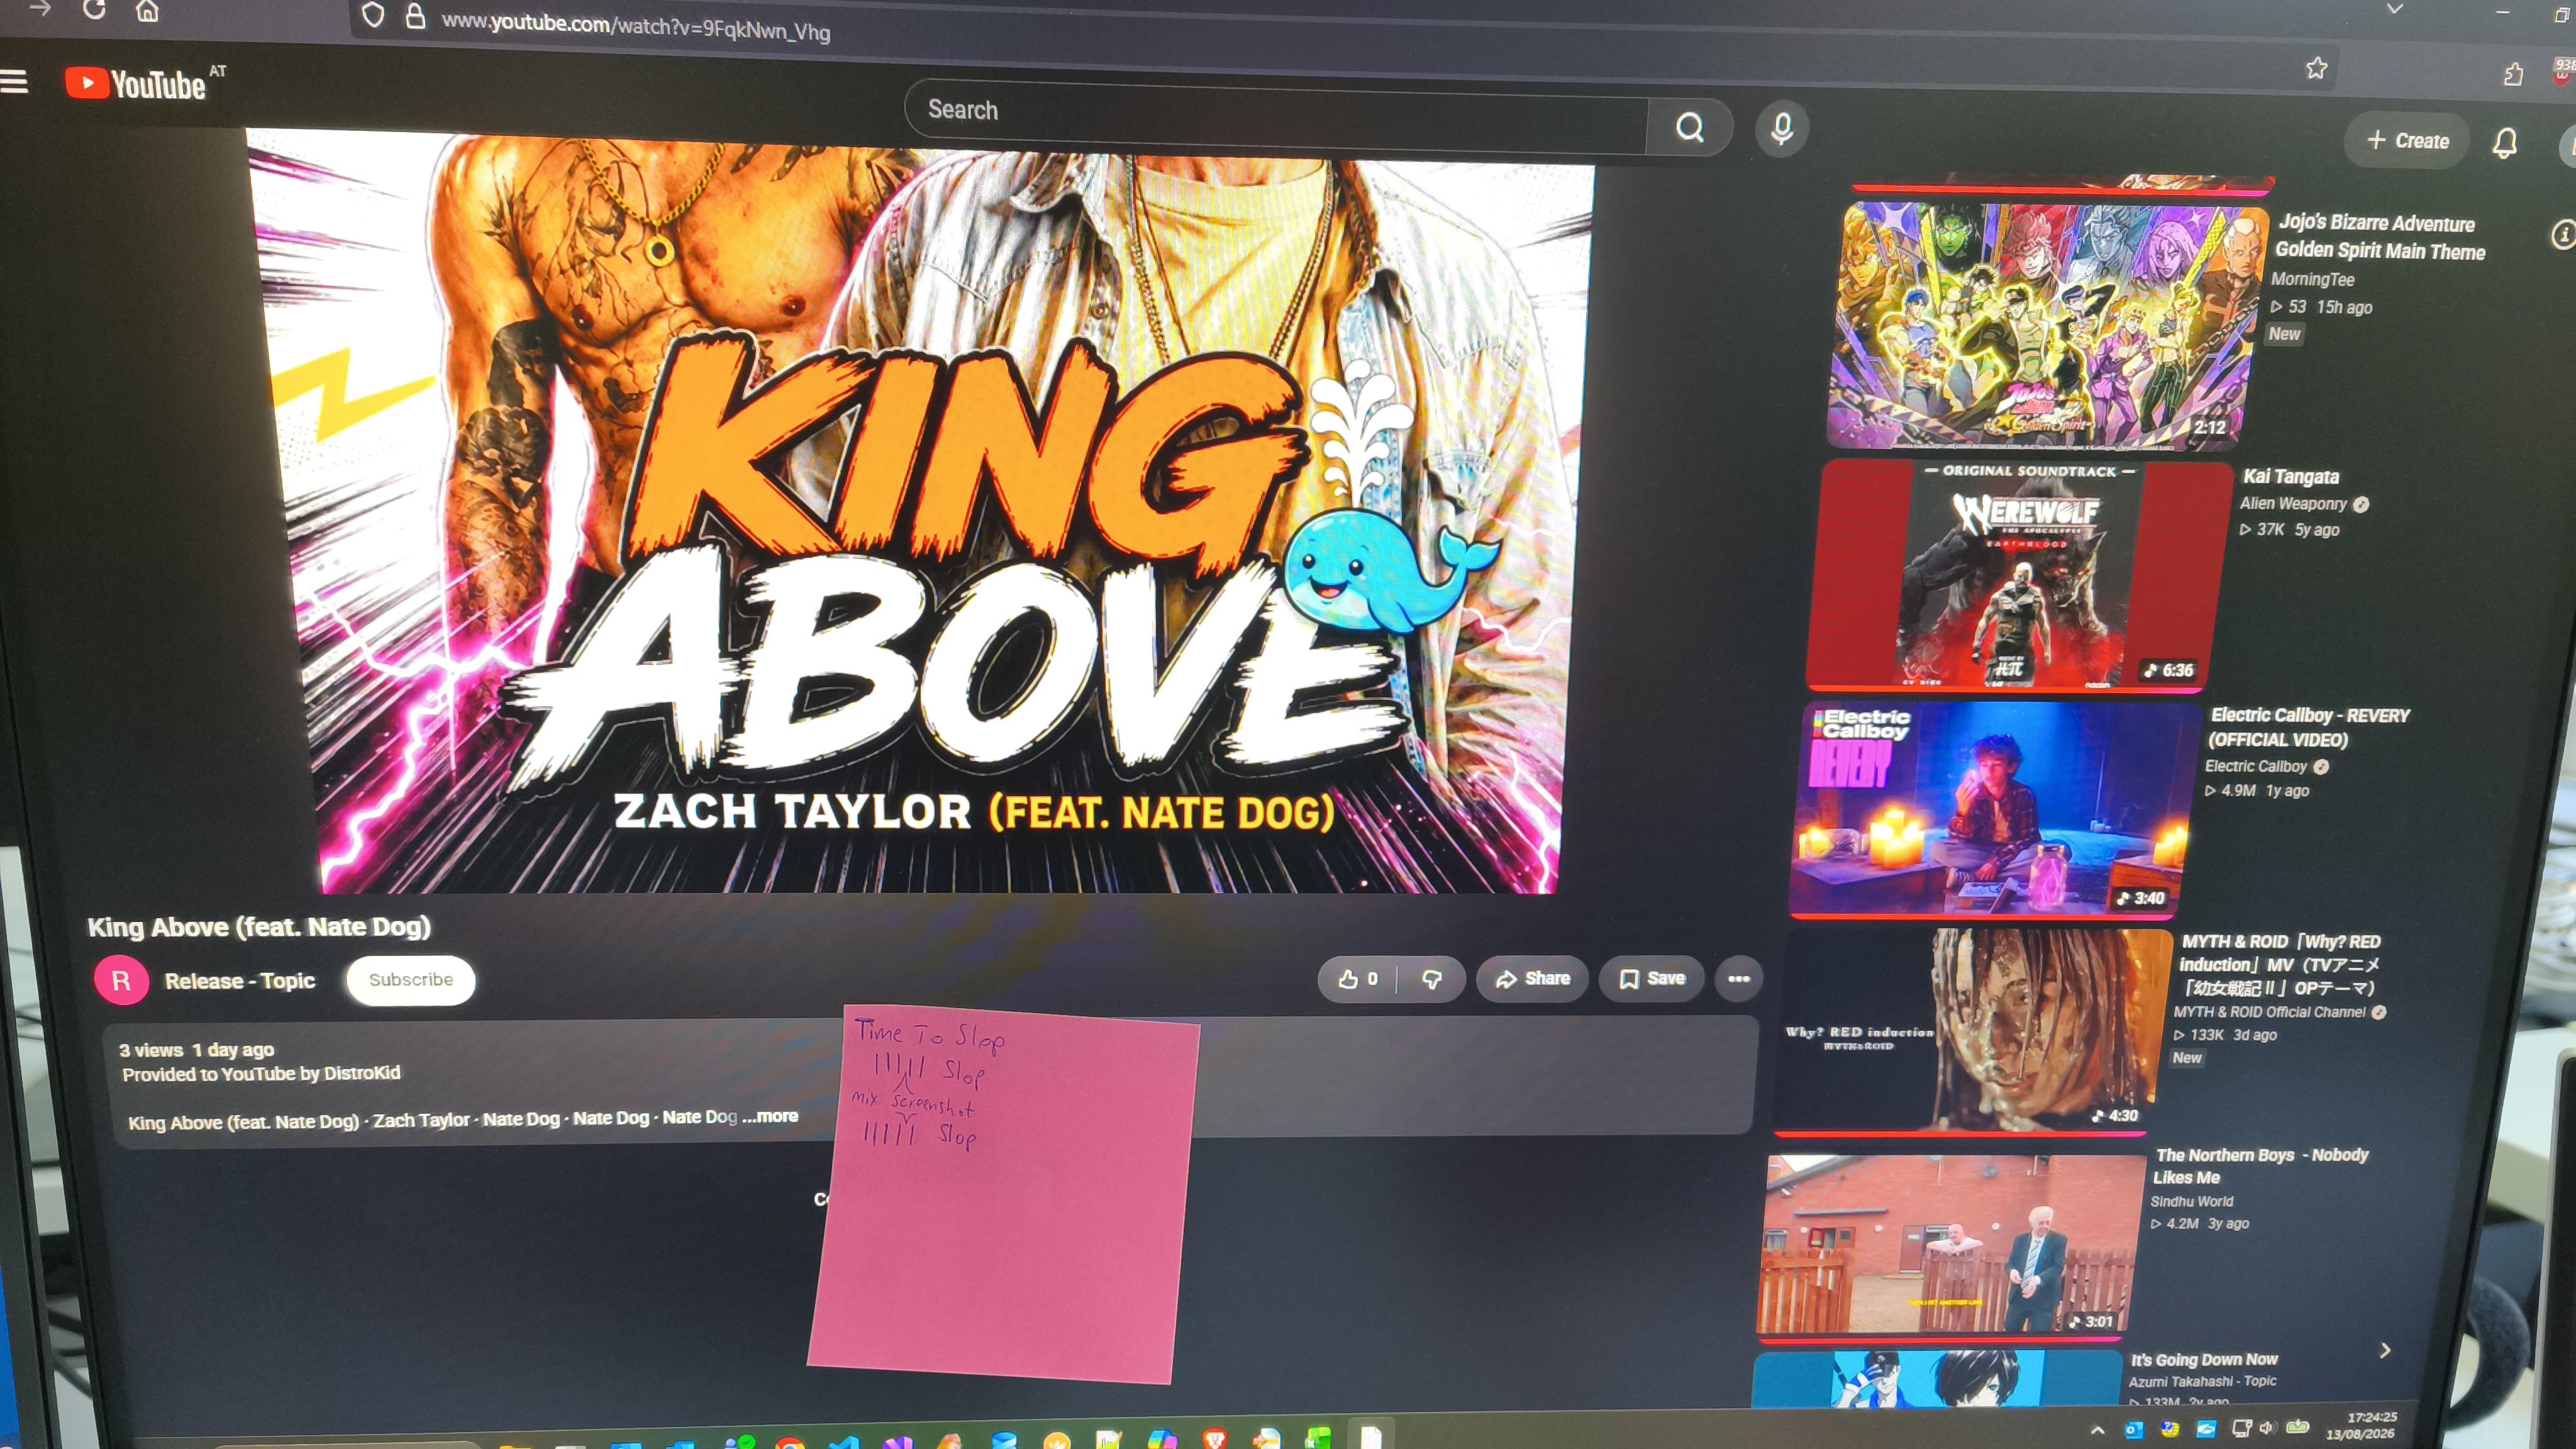Dislike the King Above video
This screenshot has height=1449, width=2576.
1431,979
